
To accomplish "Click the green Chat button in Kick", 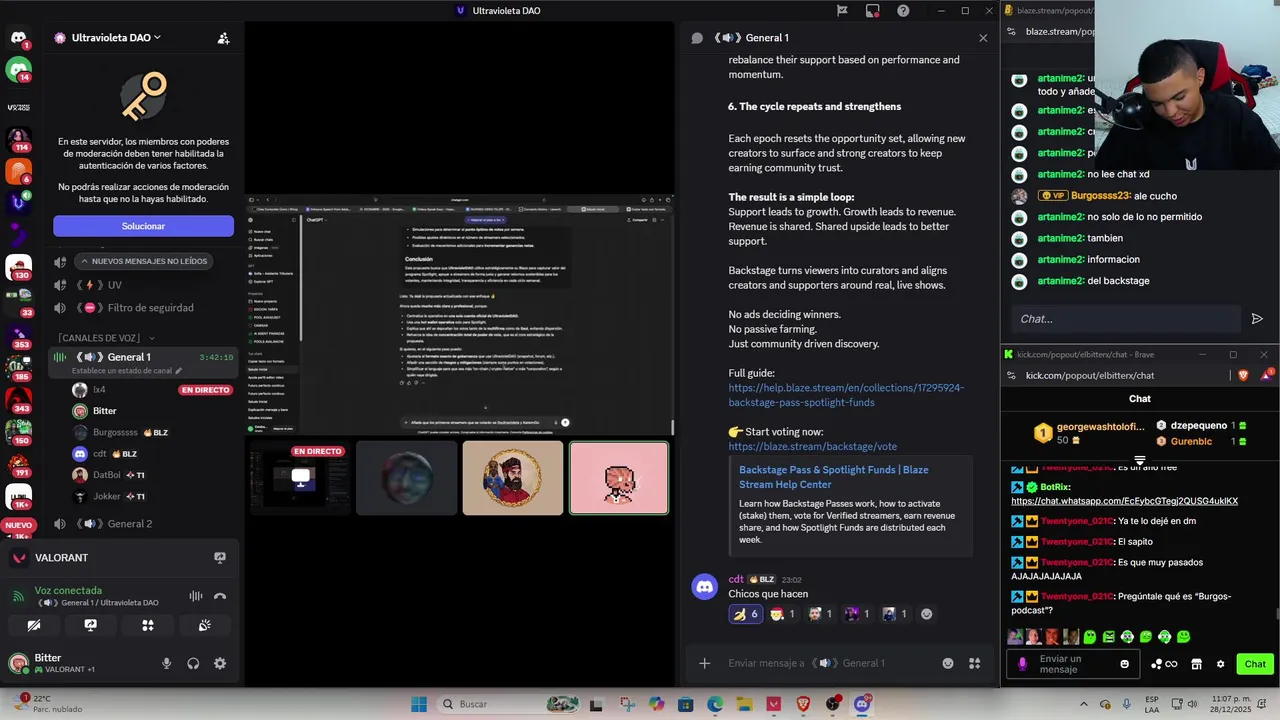I will [1255, 664].
